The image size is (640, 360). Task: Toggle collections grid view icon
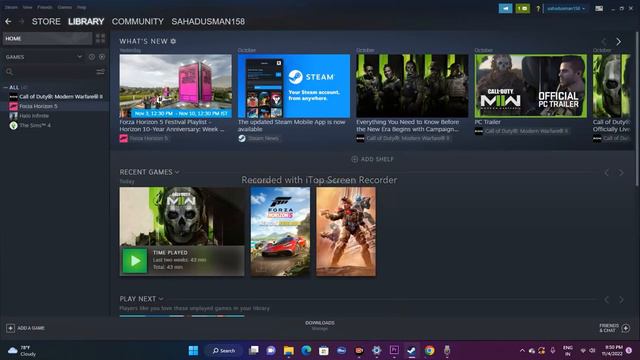click(100, 38)
